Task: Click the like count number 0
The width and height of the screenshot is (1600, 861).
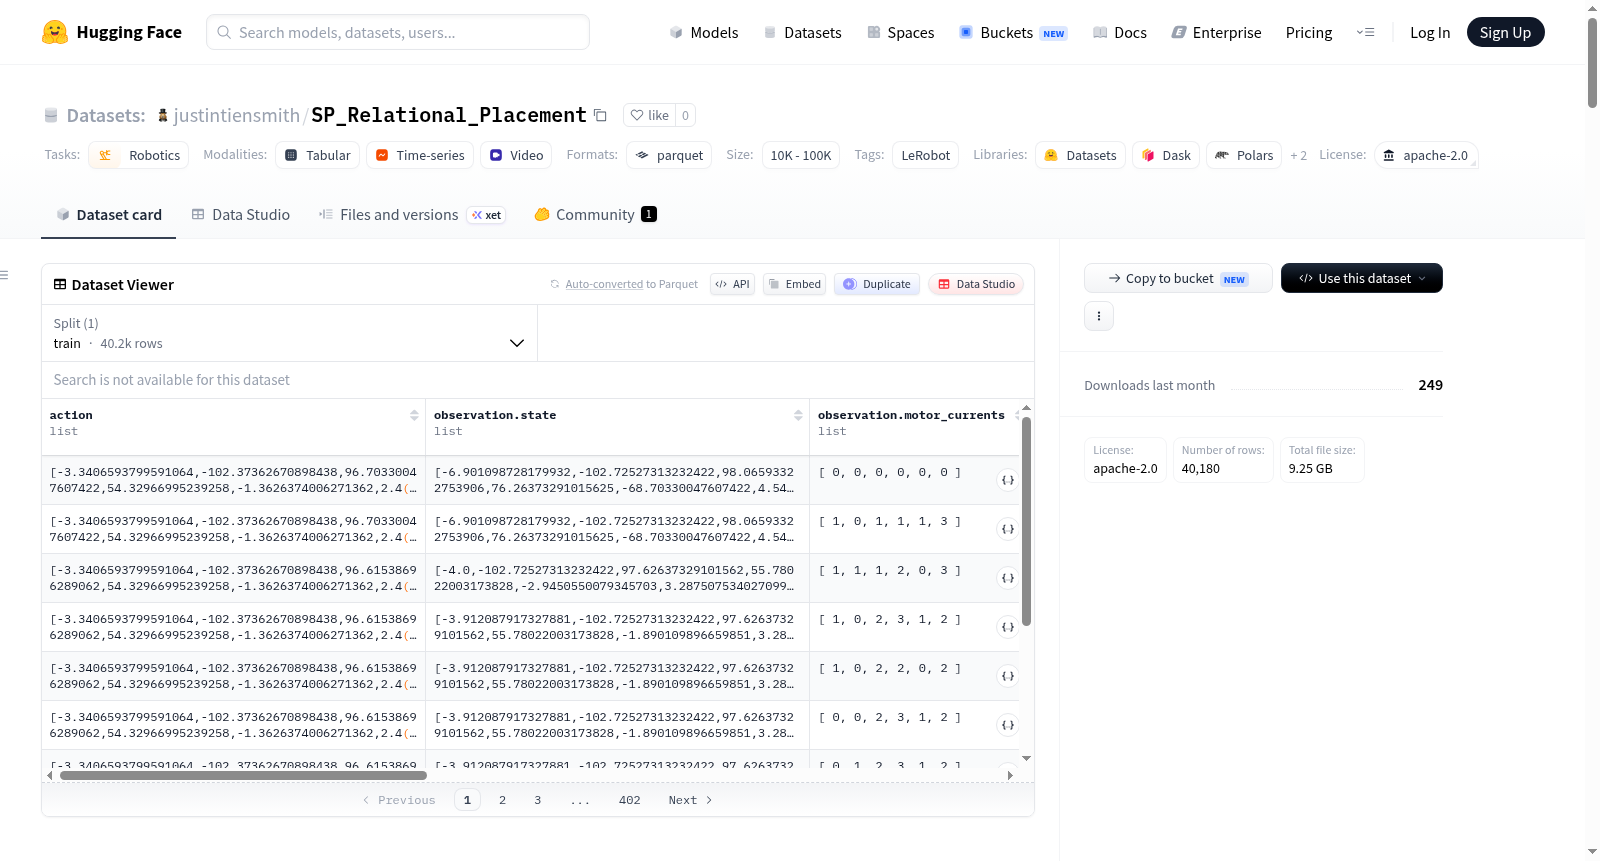Action: click(685, 115)
